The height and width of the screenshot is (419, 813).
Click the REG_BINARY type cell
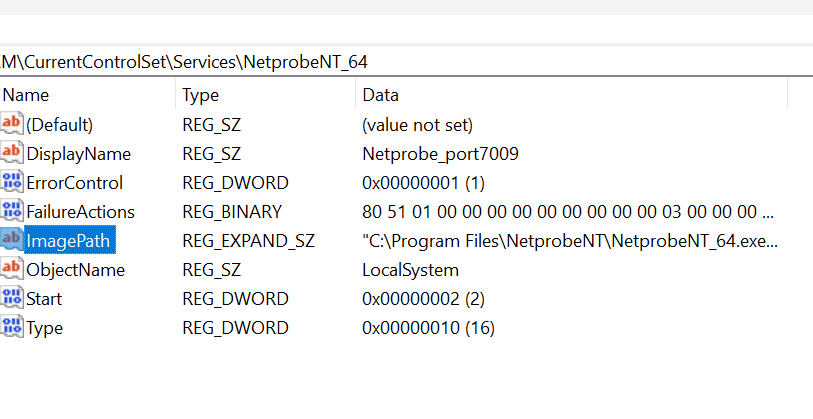point(232,212)
